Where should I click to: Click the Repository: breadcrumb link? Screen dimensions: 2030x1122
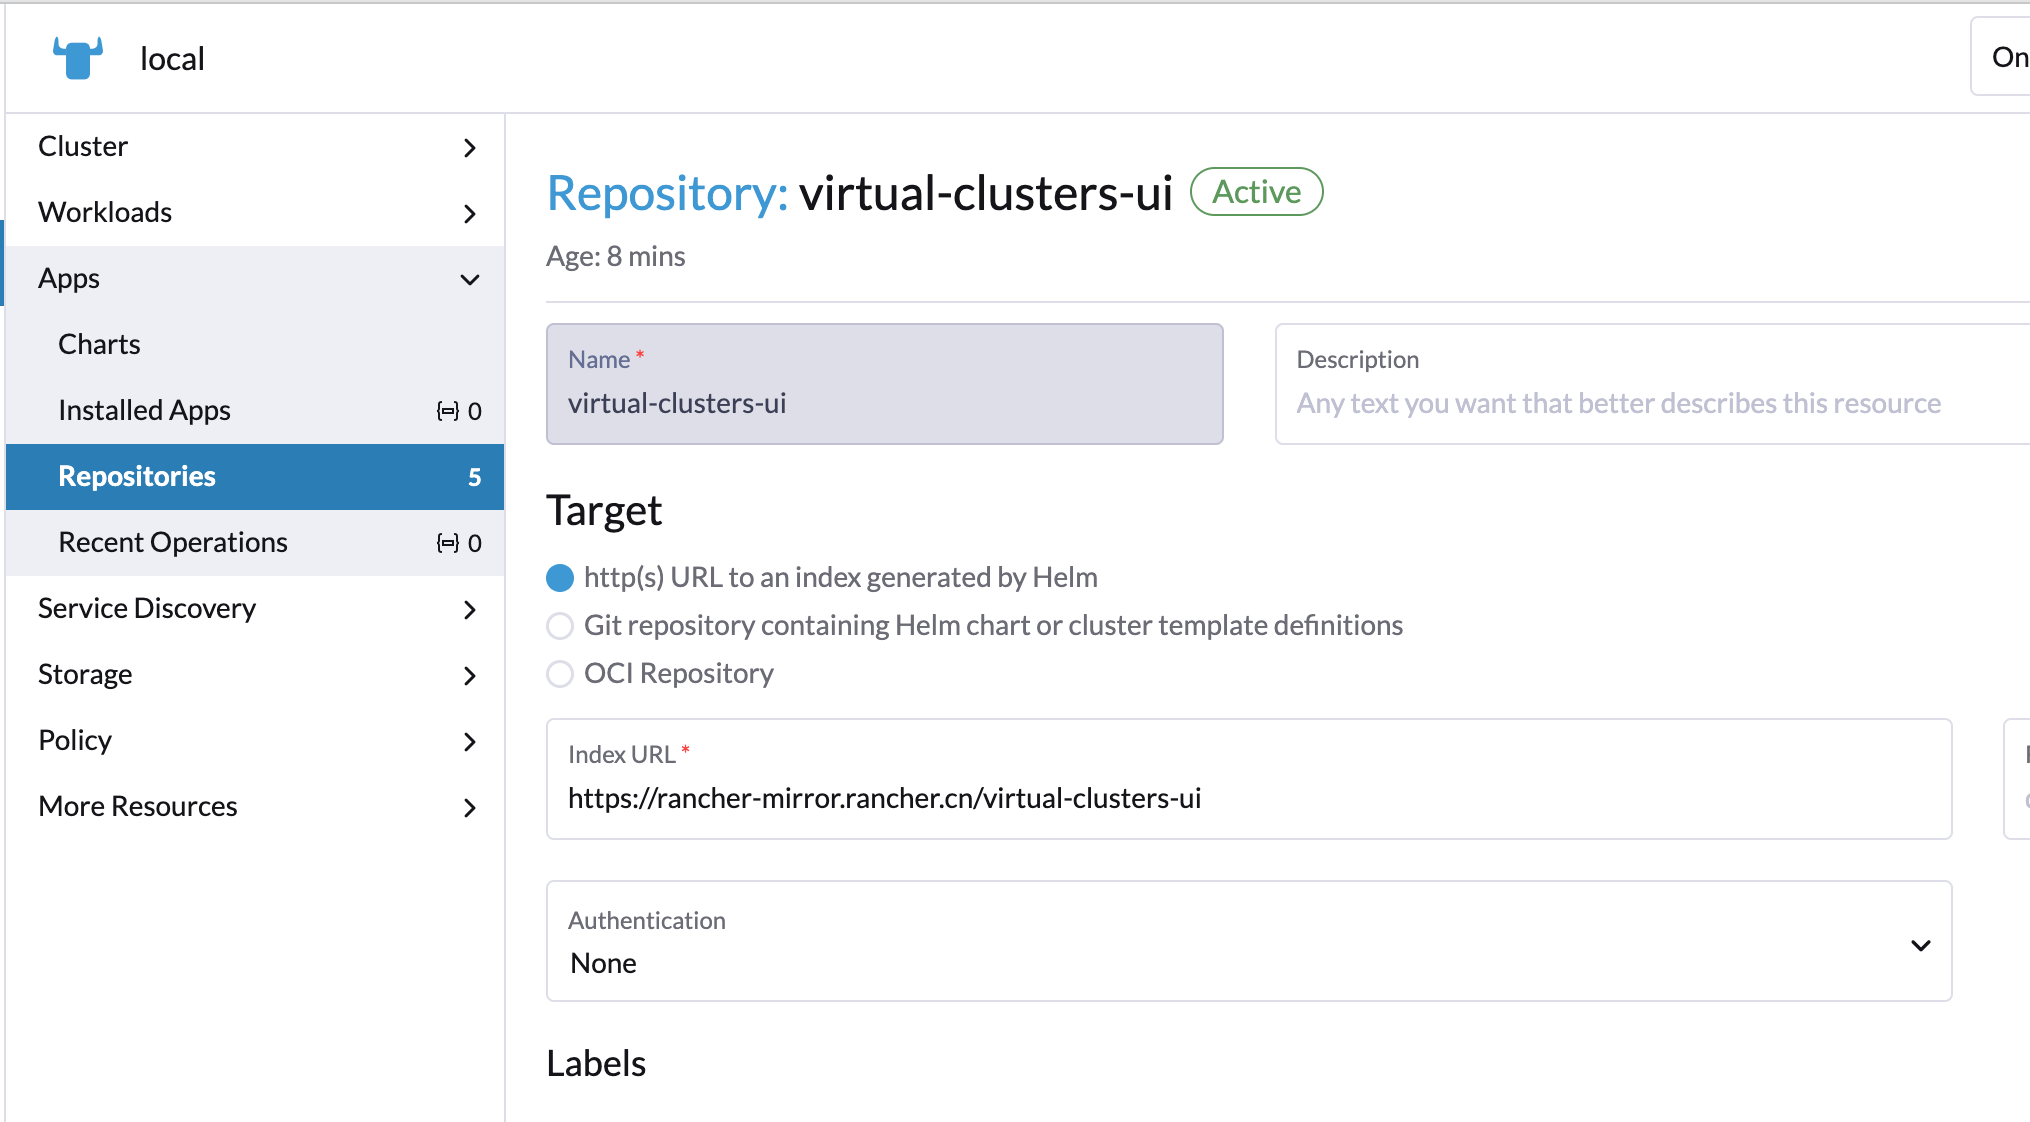pos(667,193)
